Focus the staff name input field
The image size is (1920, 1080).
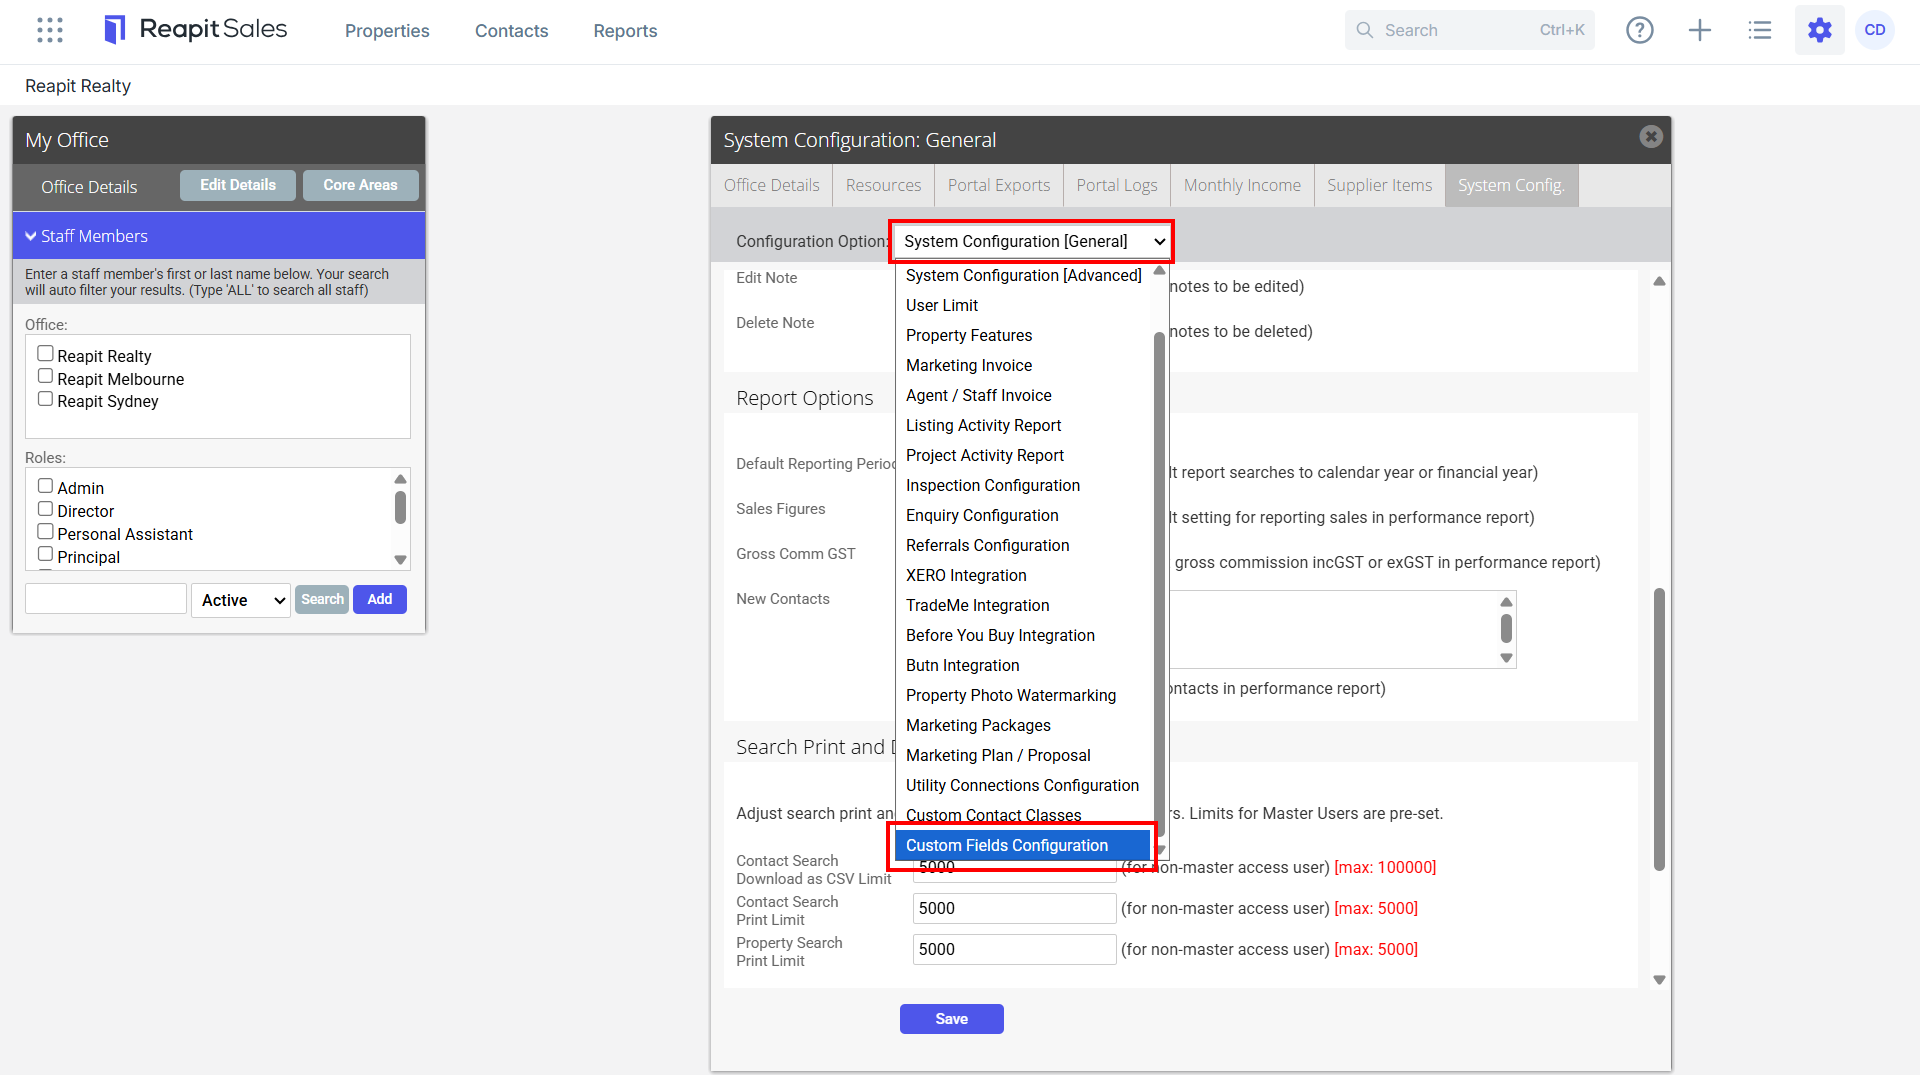tap(106, 599)
